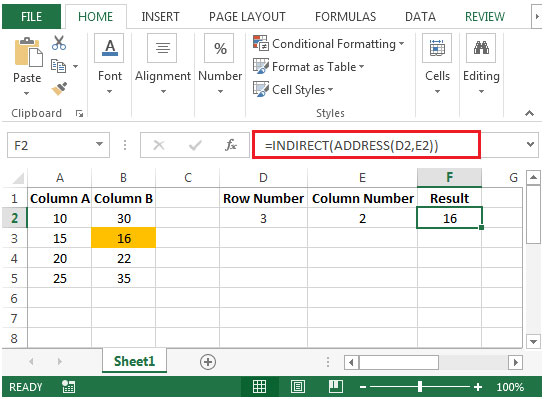Click the Conditional Formatting icon

[261, 43]
